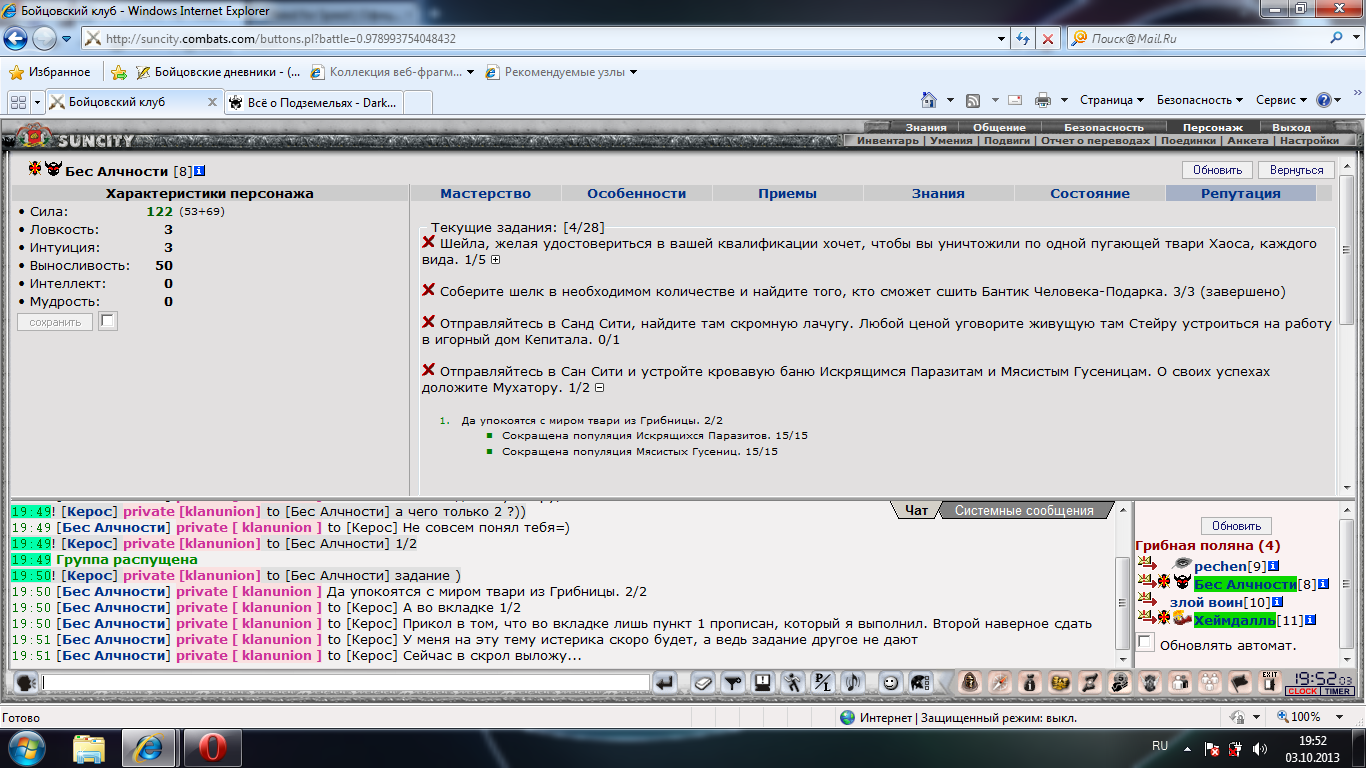Click the P/L translit icon
The width and height of the screenshot is (1366, 768).
tap(823, 683)
